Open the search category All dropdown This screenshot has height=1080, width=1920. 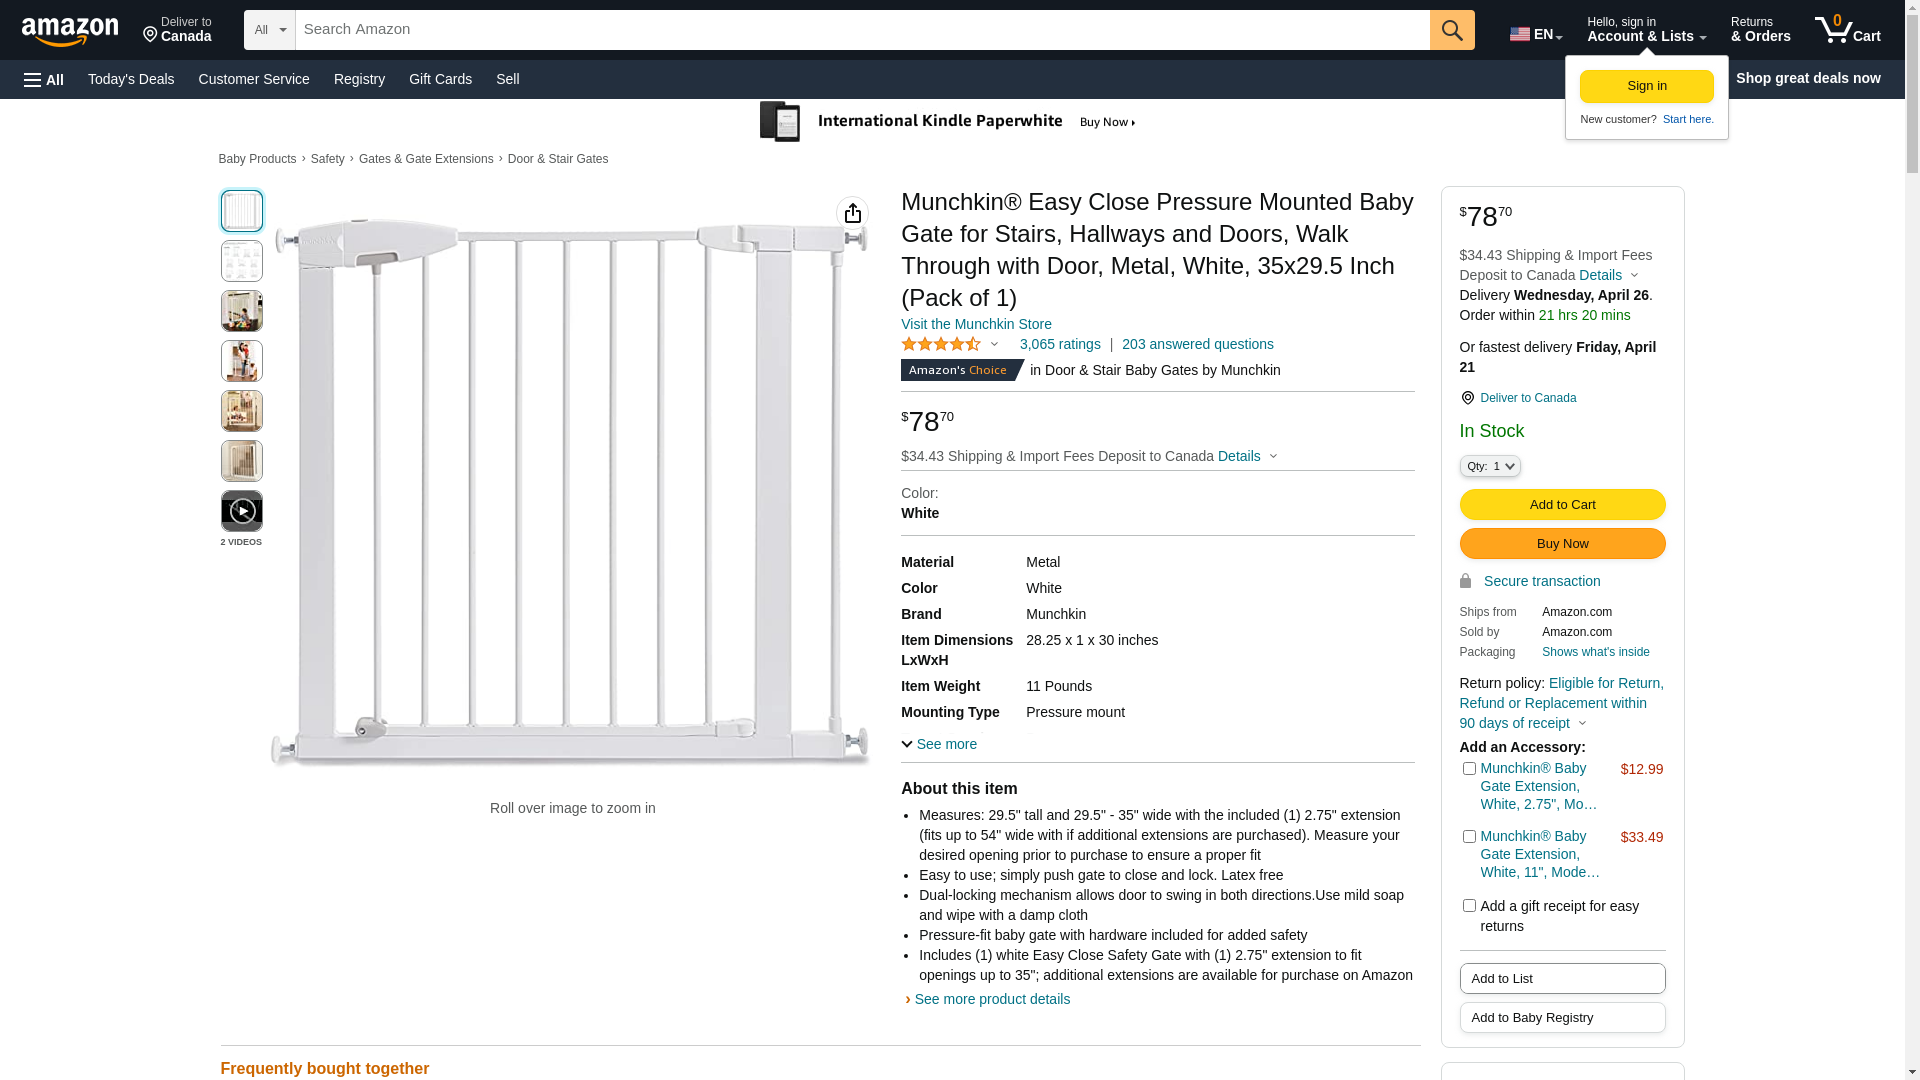coord(269,30)
